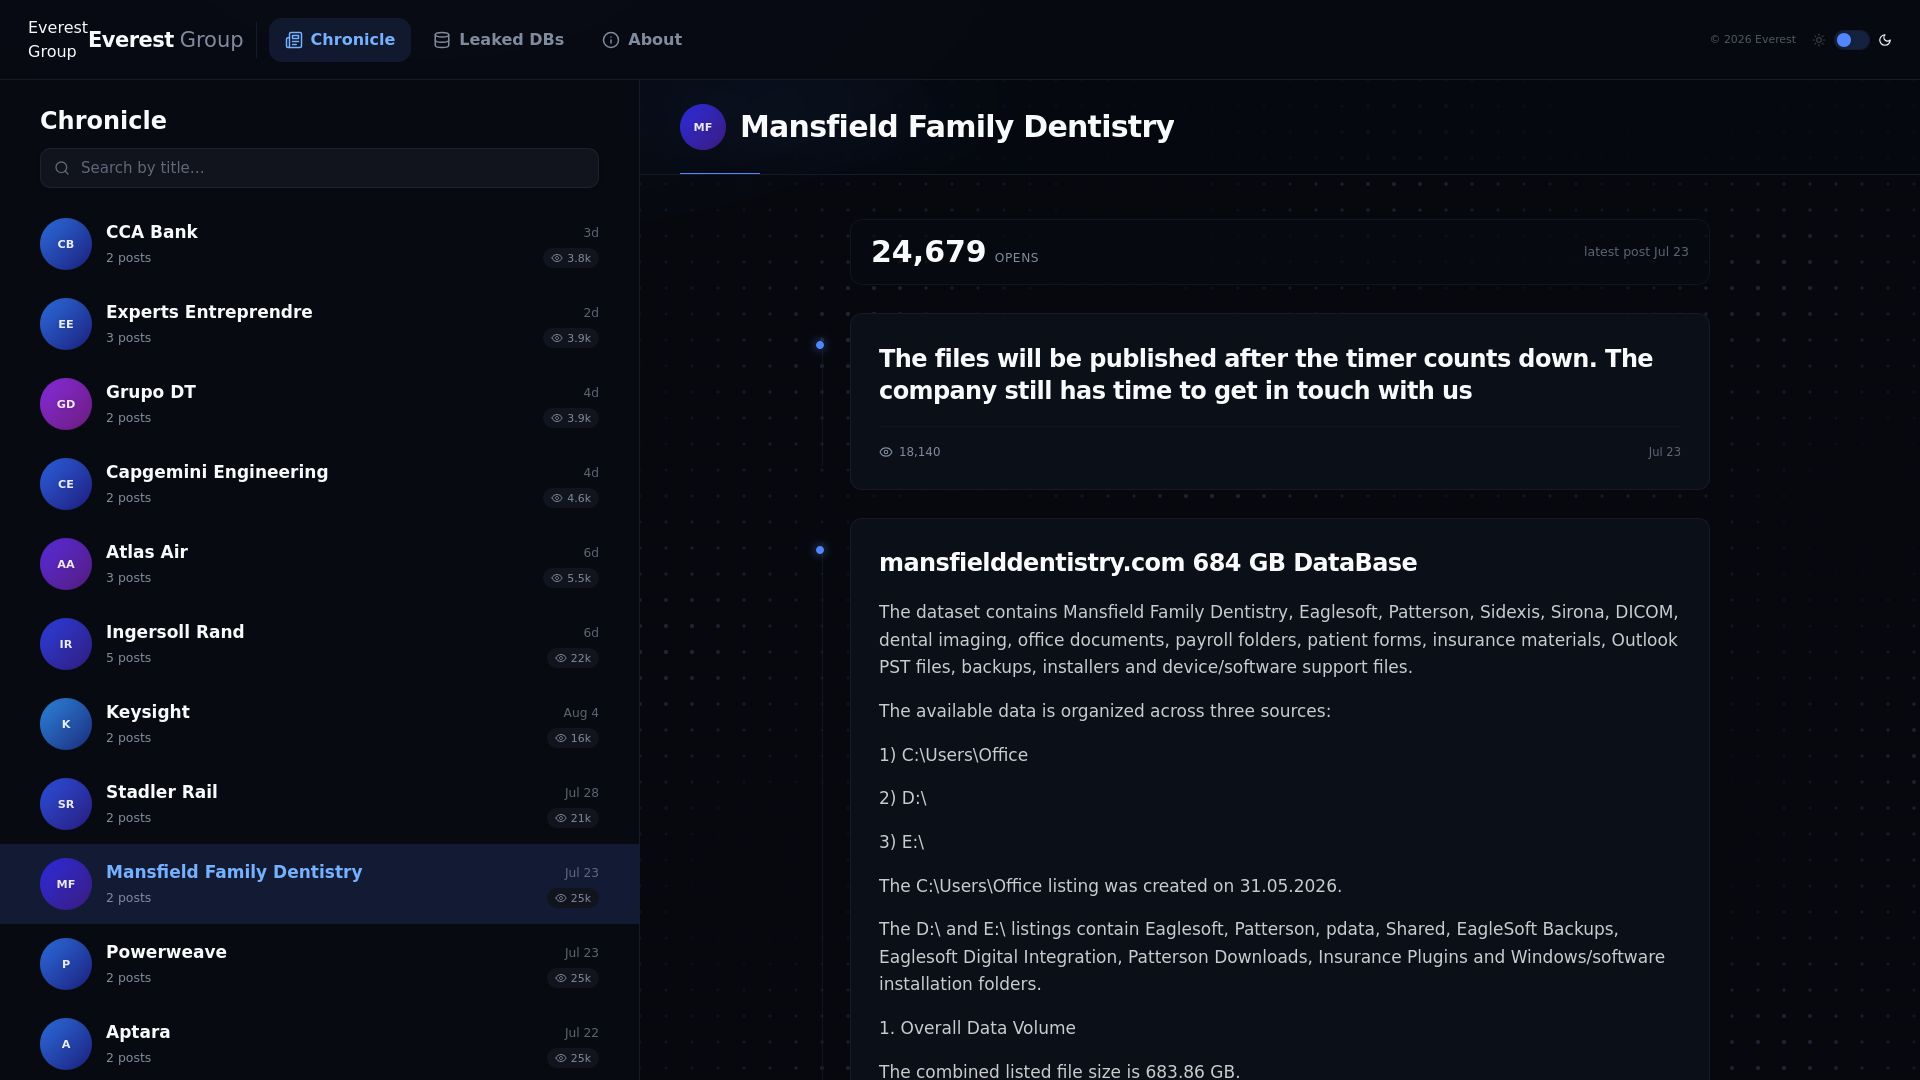The image size is (1920, 1080).
Task: Click the "mansfielddentistry.com 684 GB DataBase" post heading
Action: (1148, 563)
